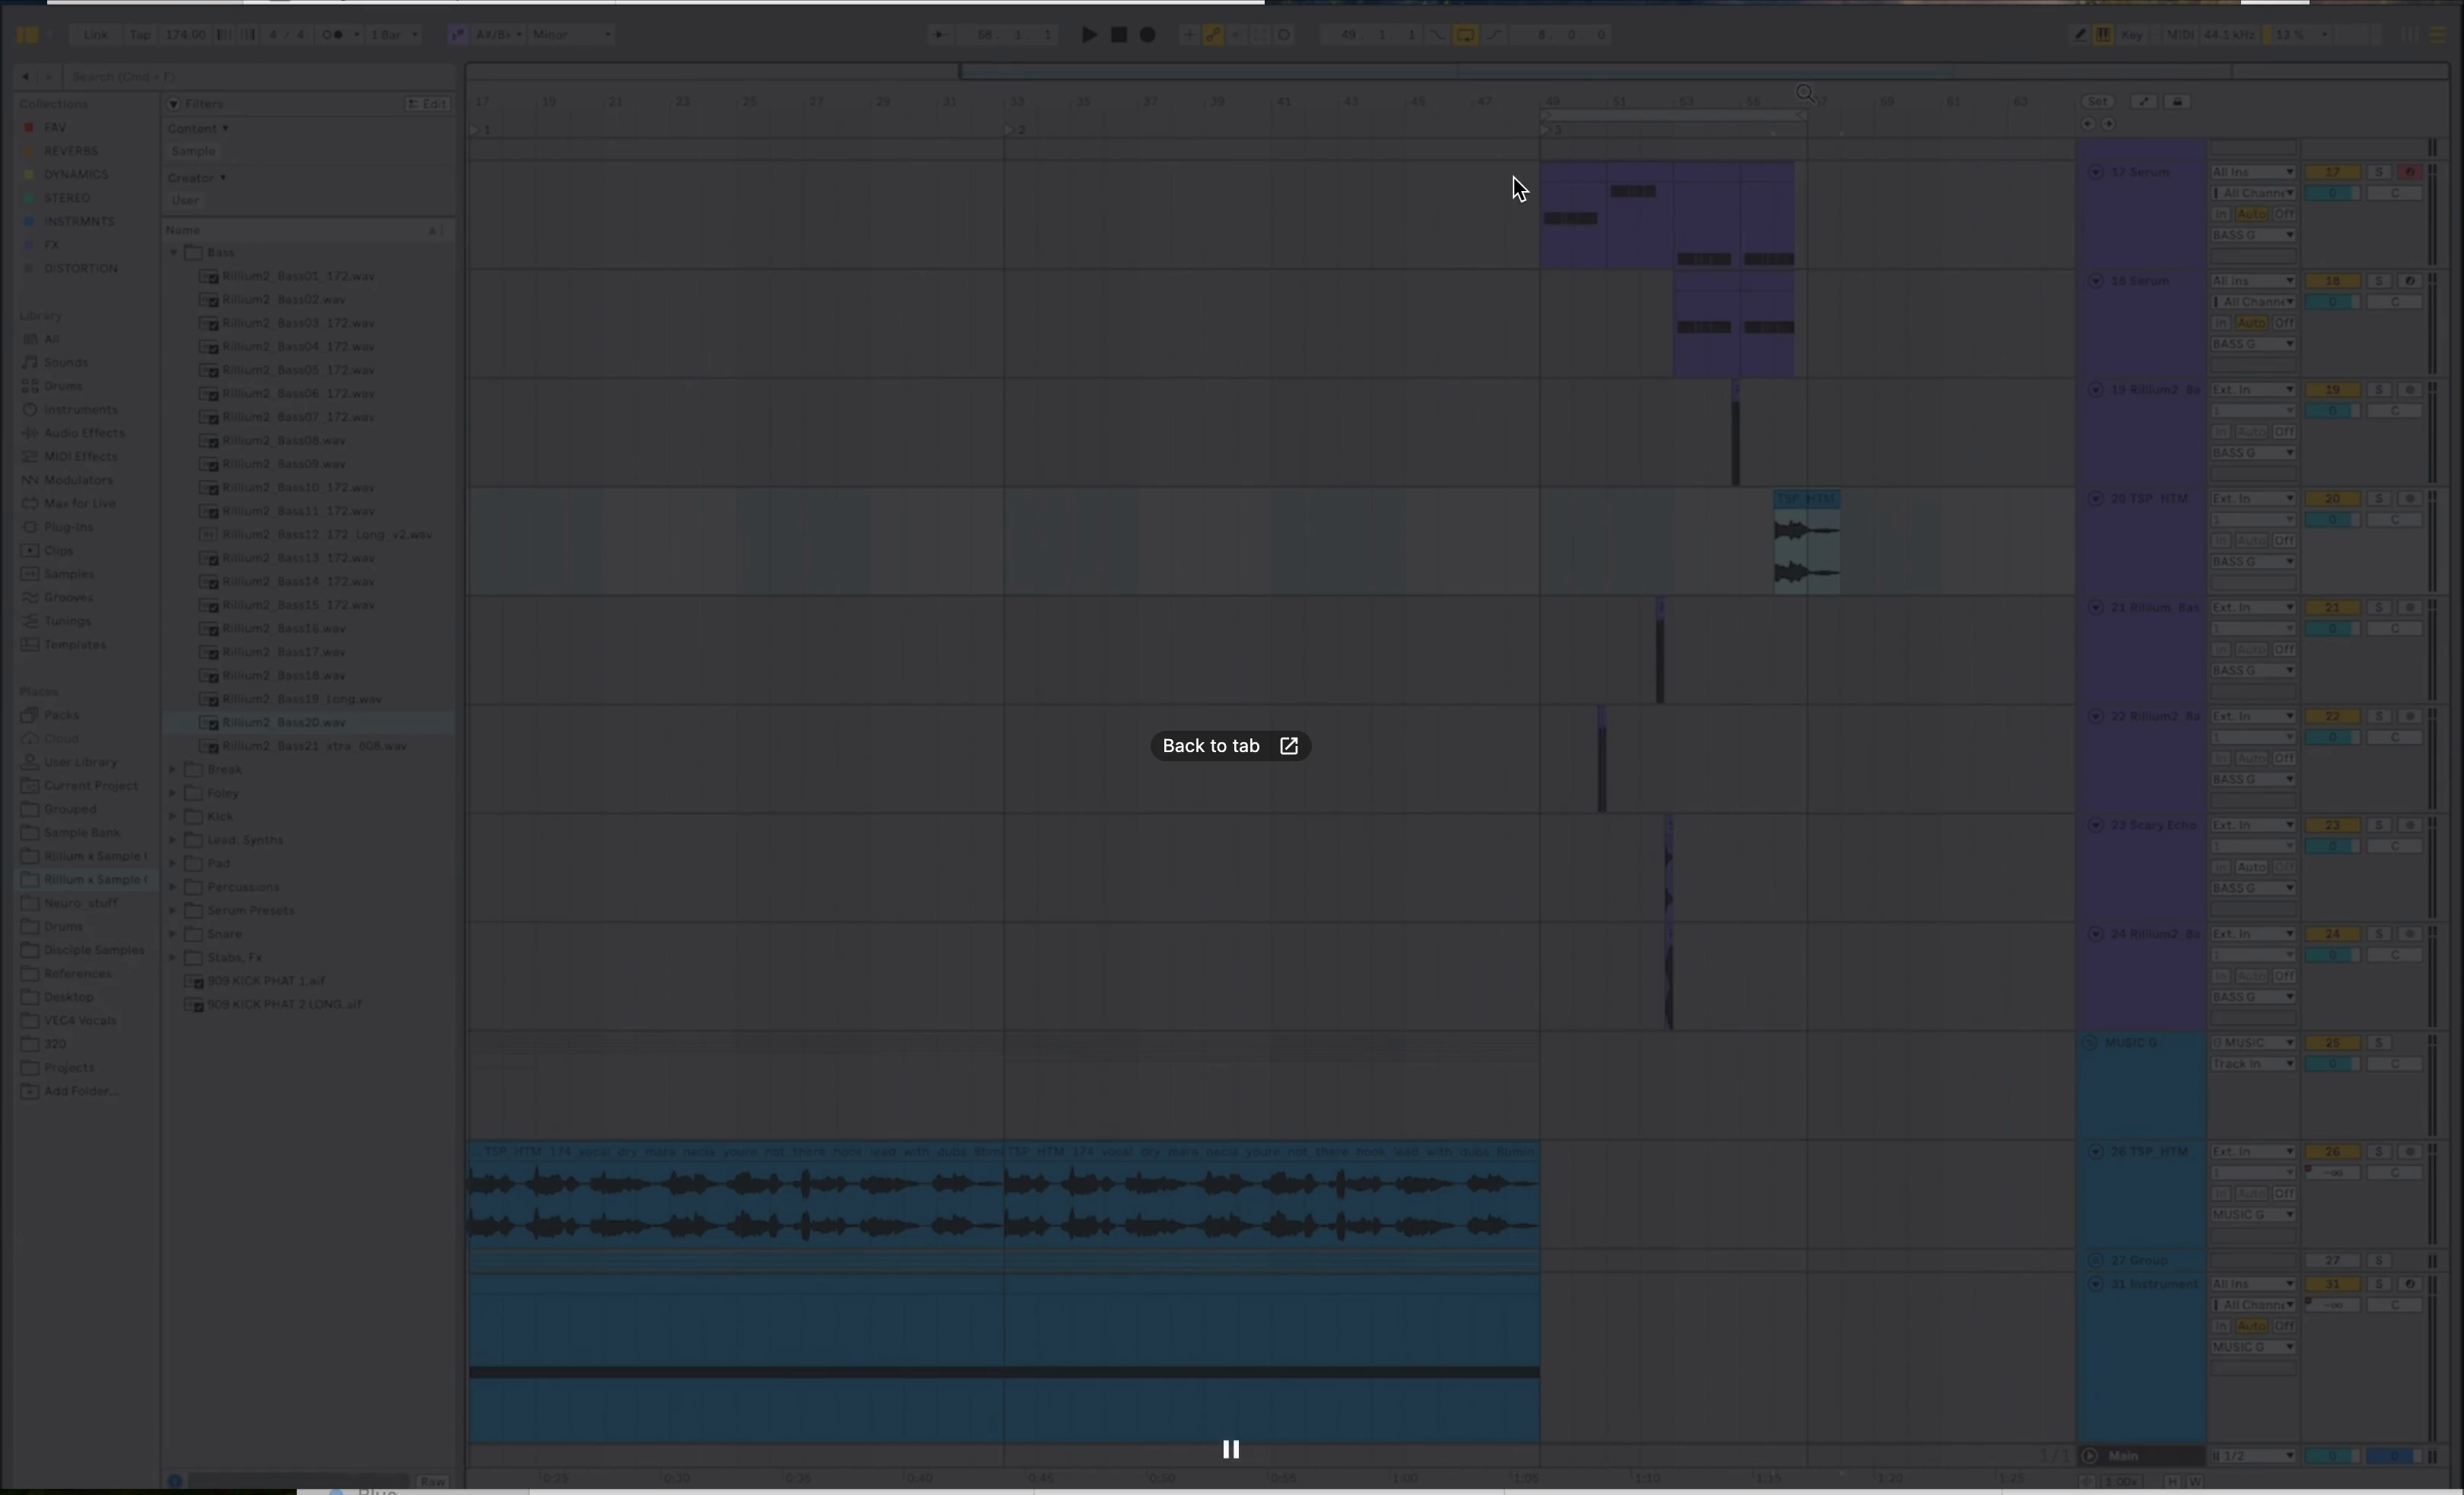The image size is (2464, 1495).
Task: Click the Stop button in transport
Action: point(1119,35)
